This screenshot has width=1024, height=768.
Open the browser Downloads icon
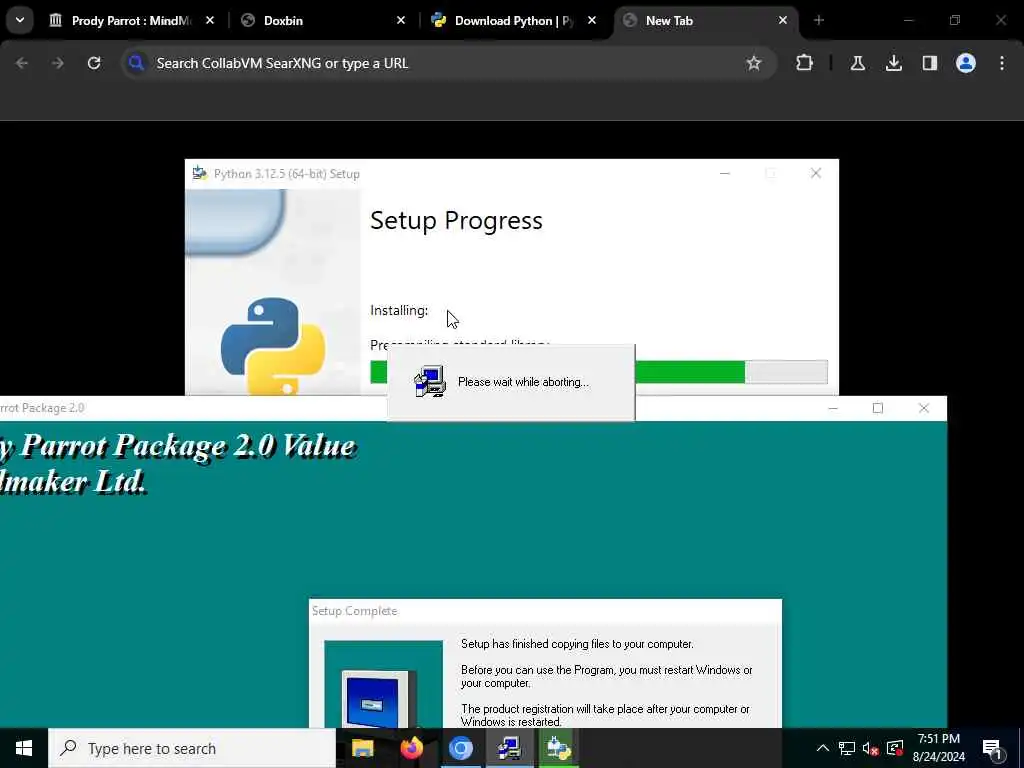893,63
